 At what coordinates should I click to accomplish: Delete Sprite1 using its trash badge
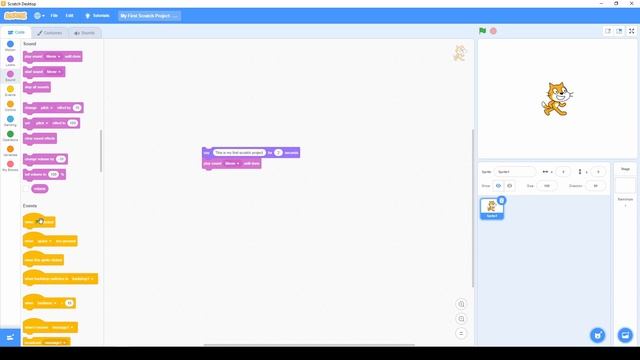[502, 200]
